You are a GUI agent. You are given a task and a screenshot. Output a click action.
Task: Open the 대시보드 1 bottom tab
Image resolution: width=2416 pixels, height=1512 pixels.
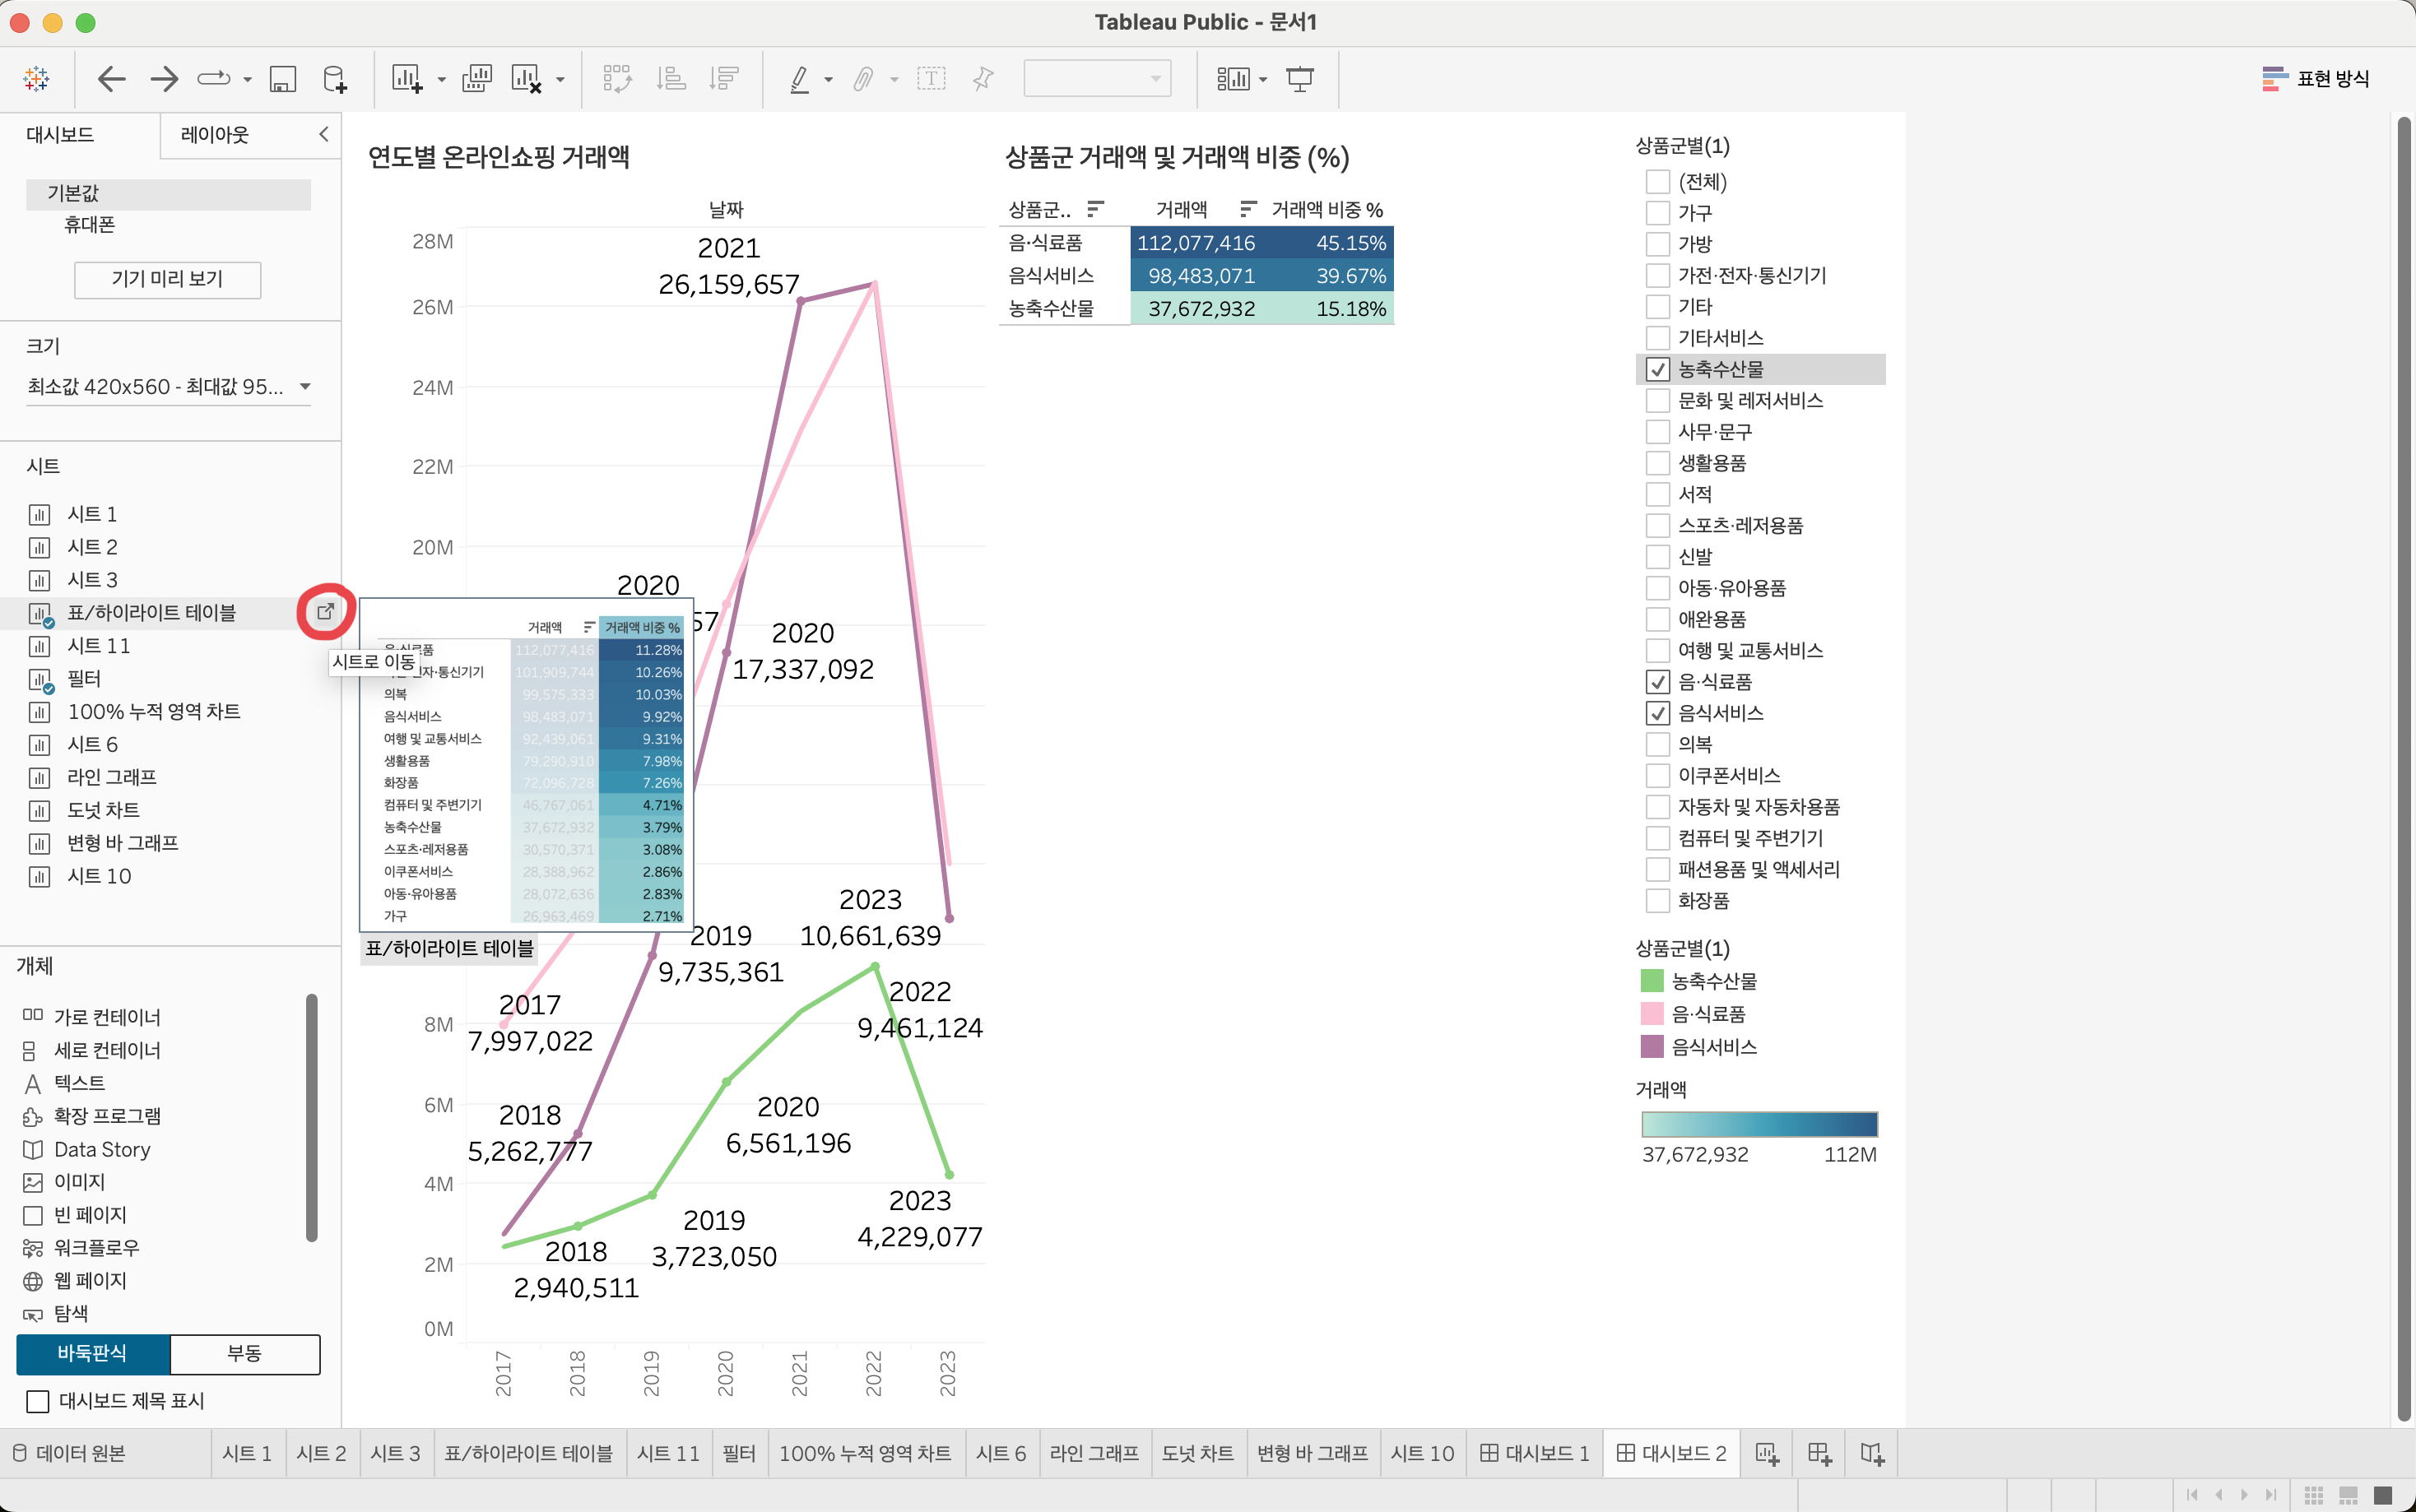1534,1453
